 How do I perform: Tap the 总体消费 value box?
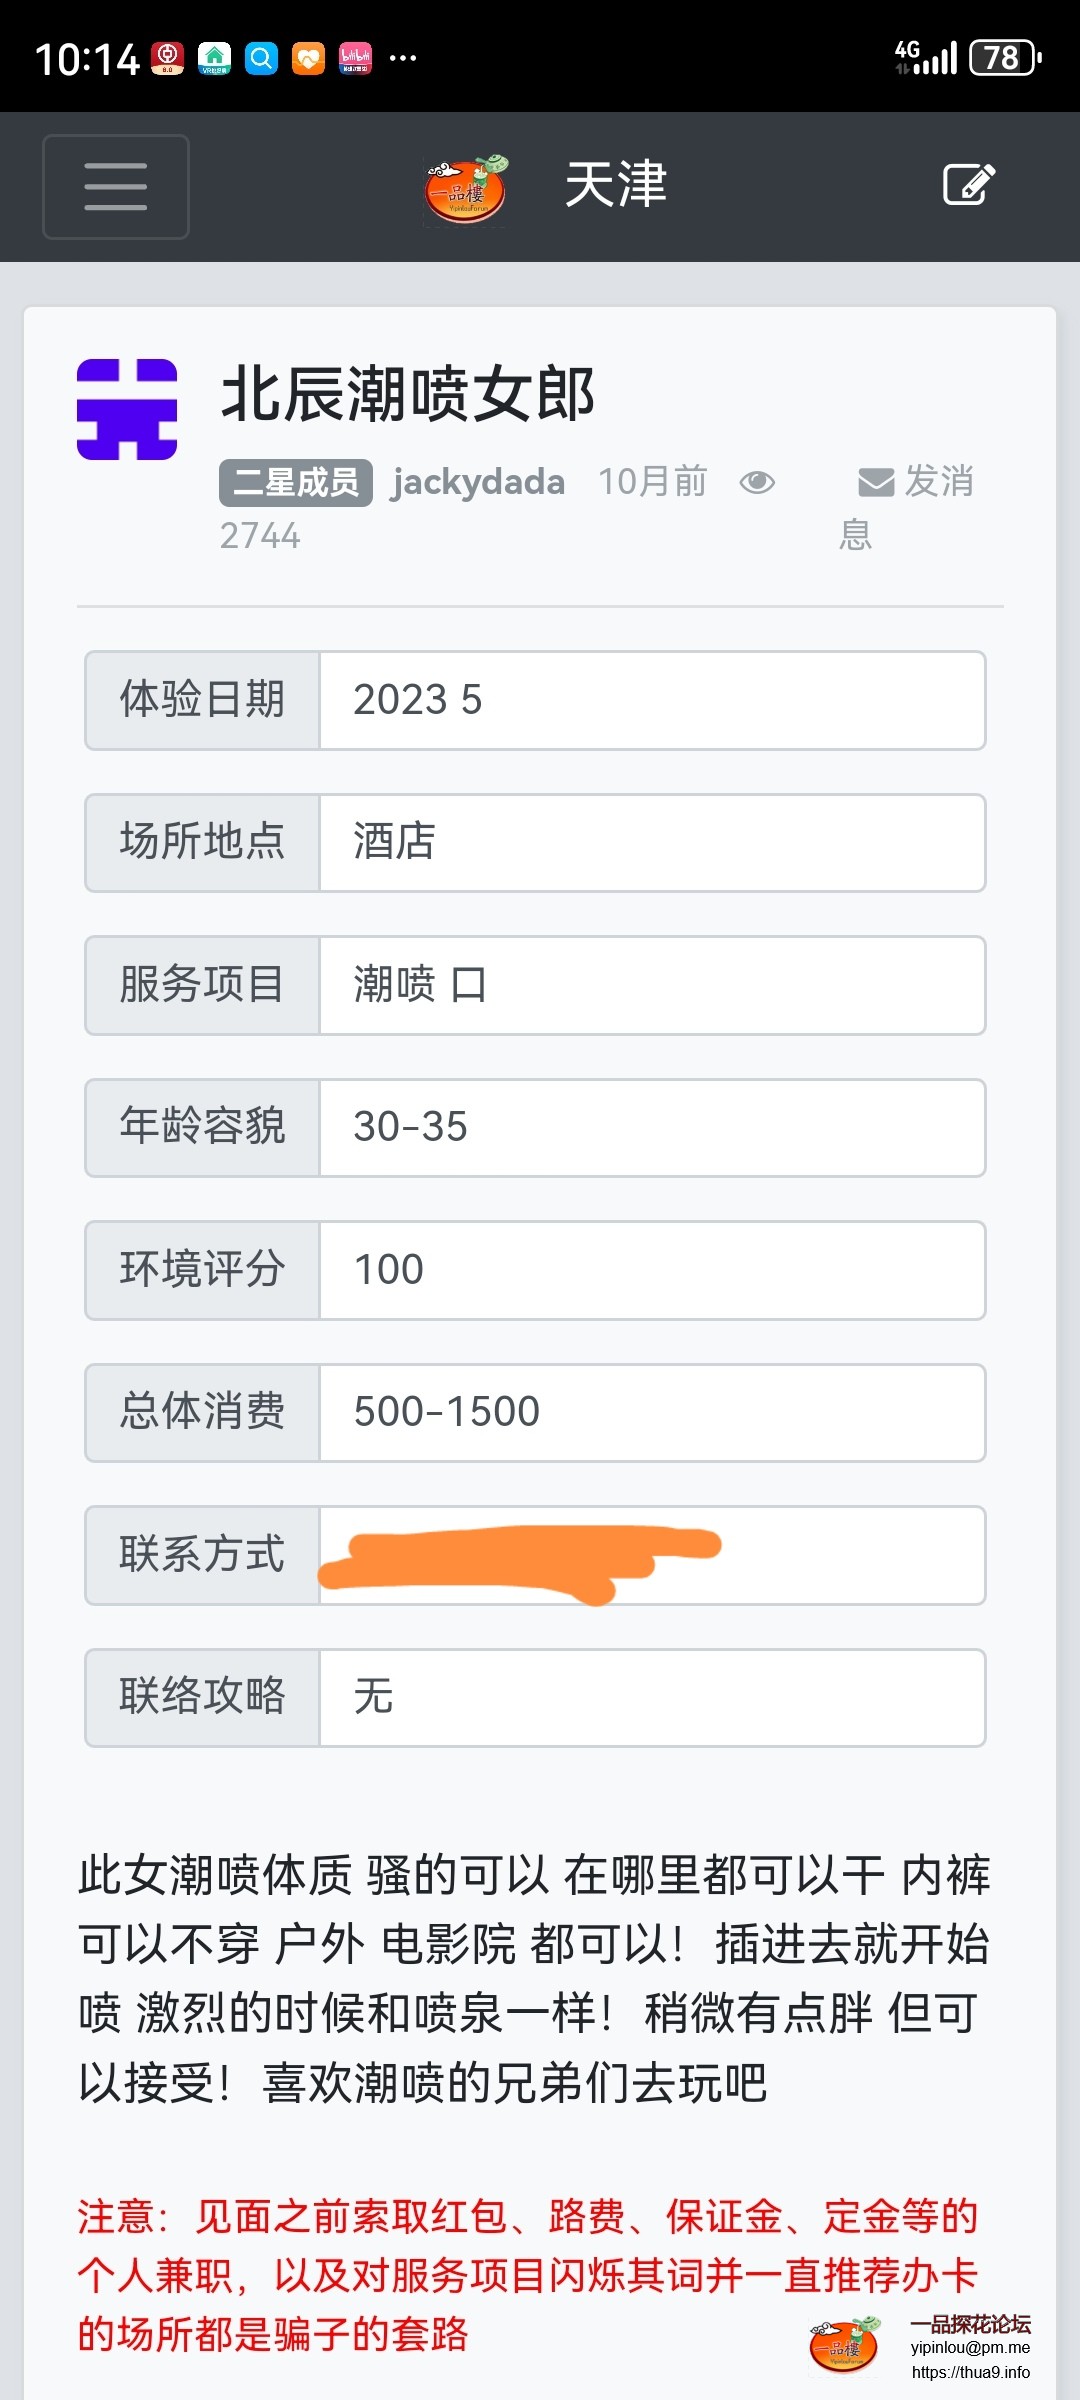[x=652, y=1412]
